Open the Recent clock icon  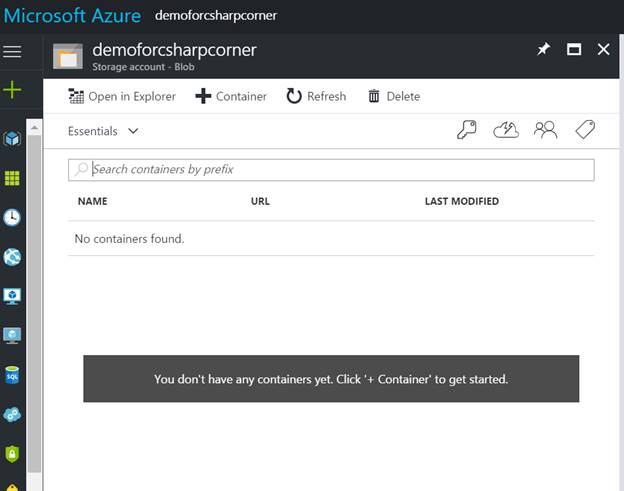point(12,218)
